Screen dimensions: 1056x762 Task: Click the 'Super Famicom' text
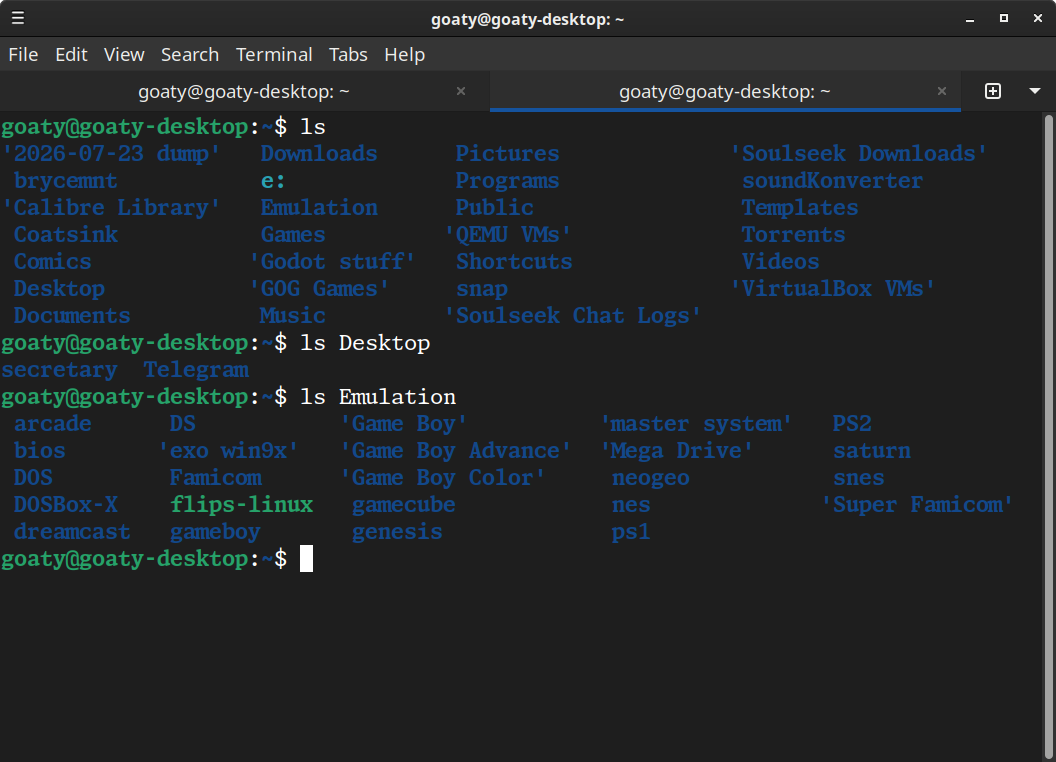click(917, 504)
